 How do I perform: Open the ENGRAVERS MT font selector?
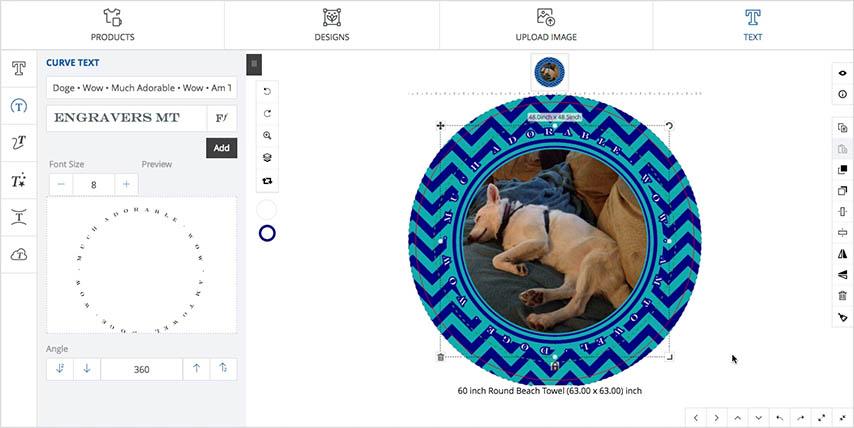(x=126, y=118)
